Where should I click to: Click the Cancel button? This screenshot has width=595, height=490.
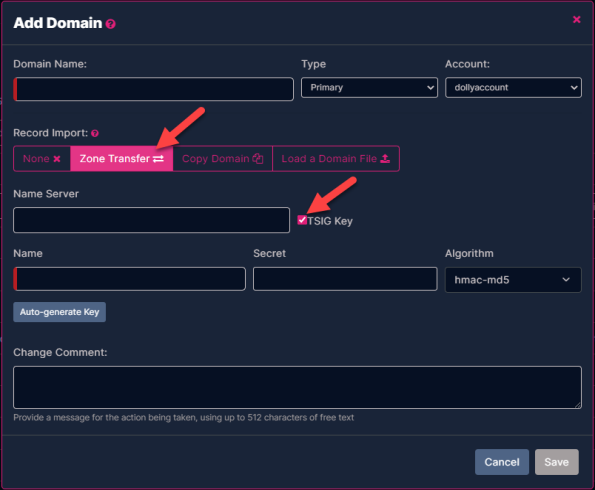click(502, 462)
